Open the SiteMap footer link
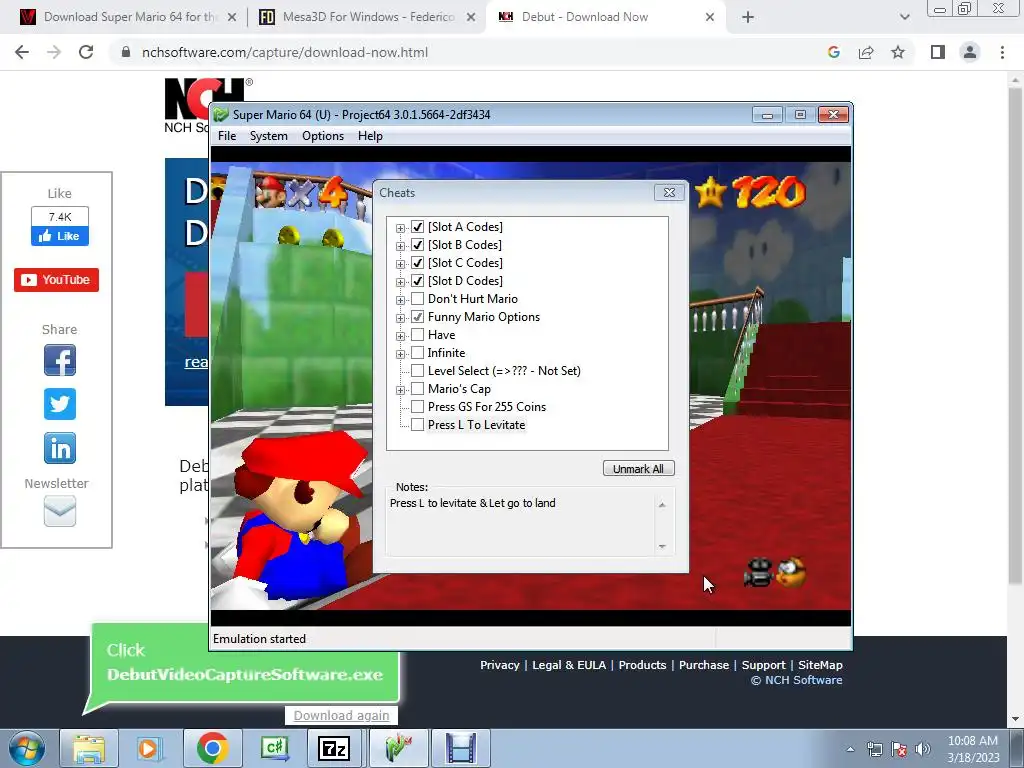Screen dimensions: 1024x768 coord(820,665)
